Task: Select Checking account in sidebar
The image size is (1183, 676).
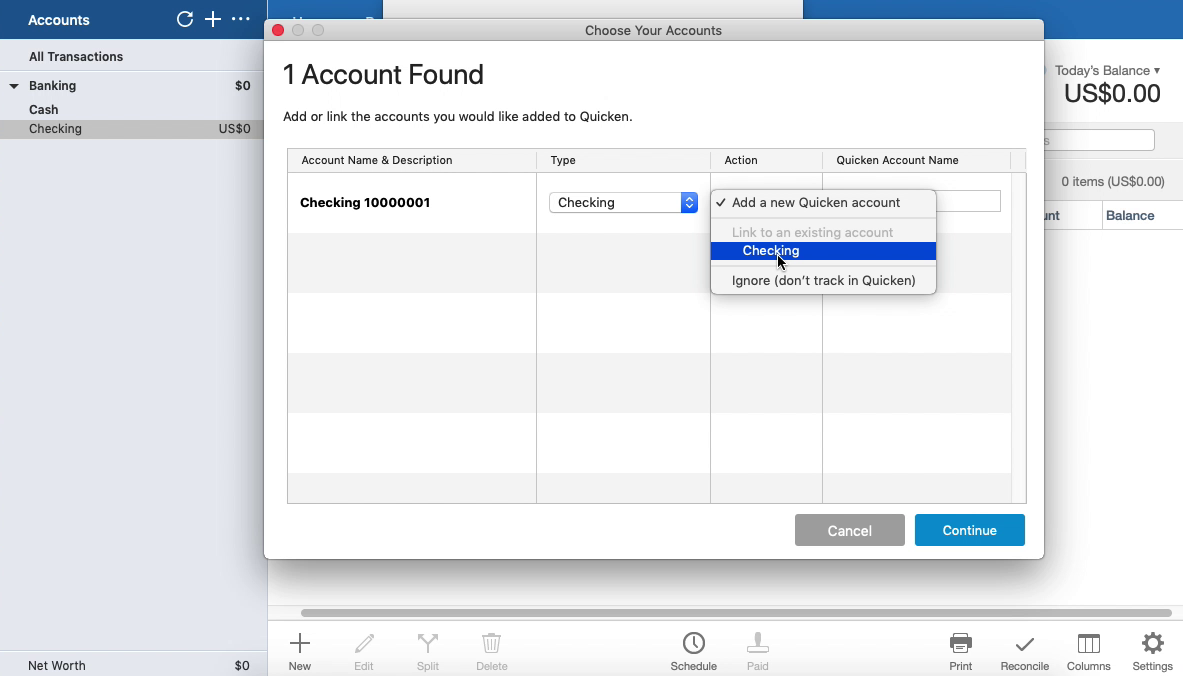Action: pos(133,129)
